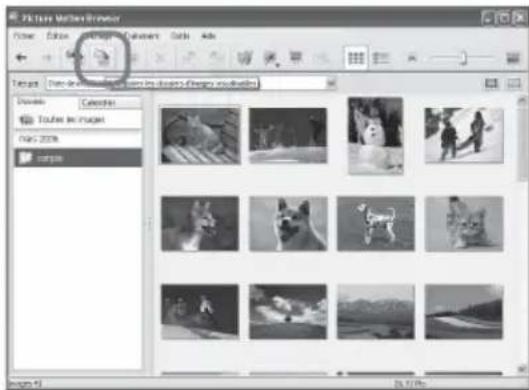Image resolution: width=529 pixels, height=390 pixels.
Task: Select the front-facing Shiba dog thumbnail
Action: coord(288,224)
